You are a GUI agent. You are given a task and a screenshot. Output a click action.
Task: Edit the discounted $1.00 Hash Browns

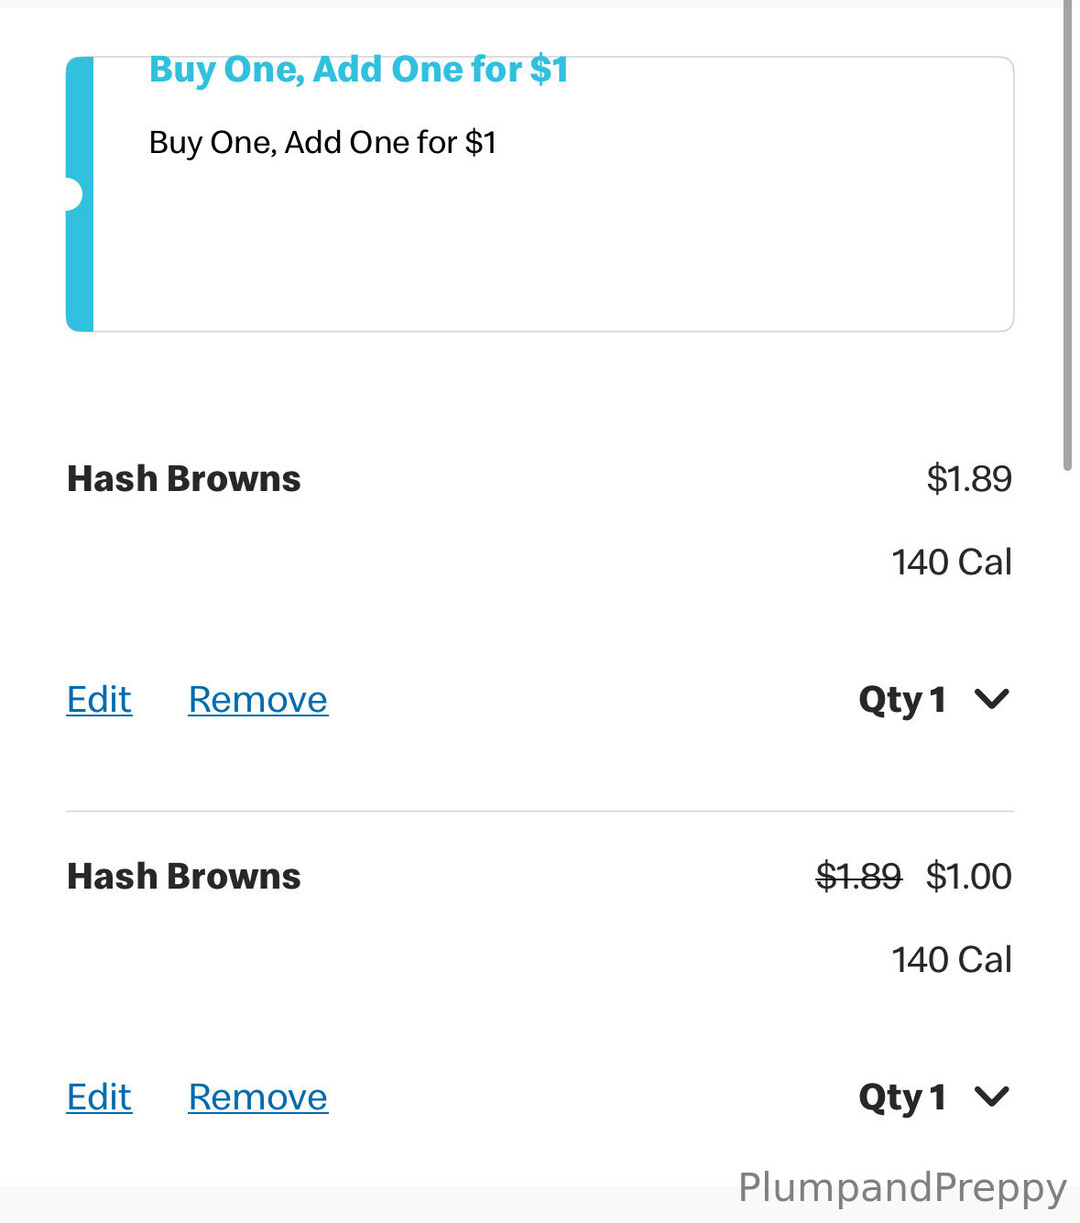99,1097
